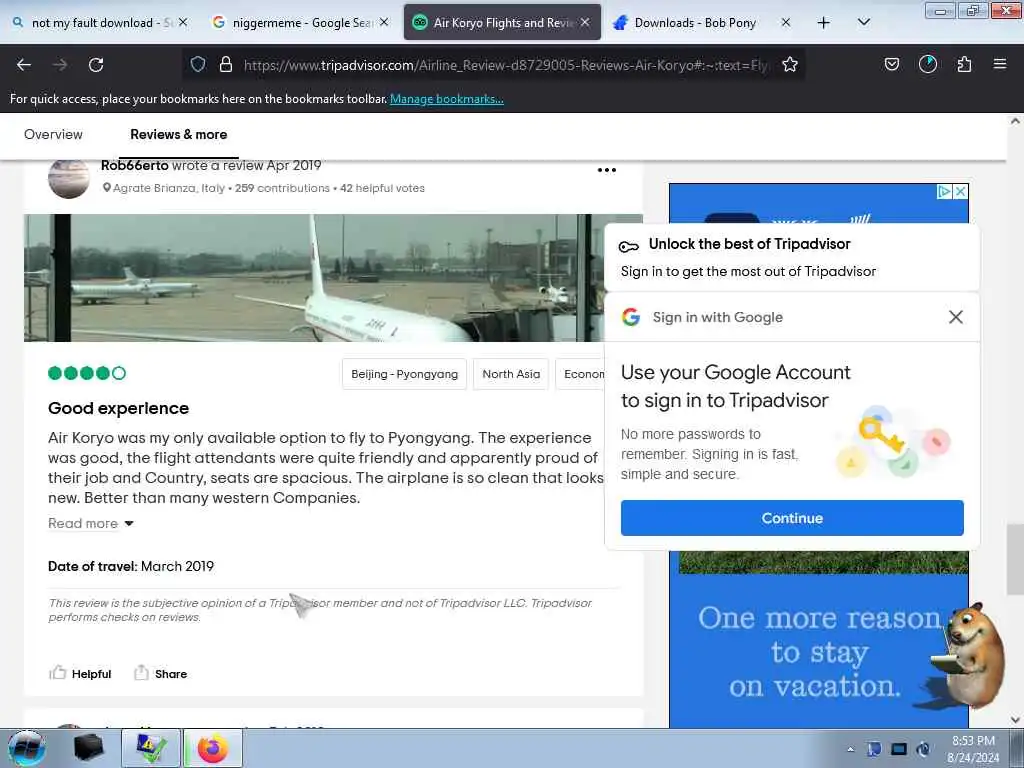Click the rating bubbles of the review
The width and height of the screenshot is (1024, 768).
click(87, 374)
